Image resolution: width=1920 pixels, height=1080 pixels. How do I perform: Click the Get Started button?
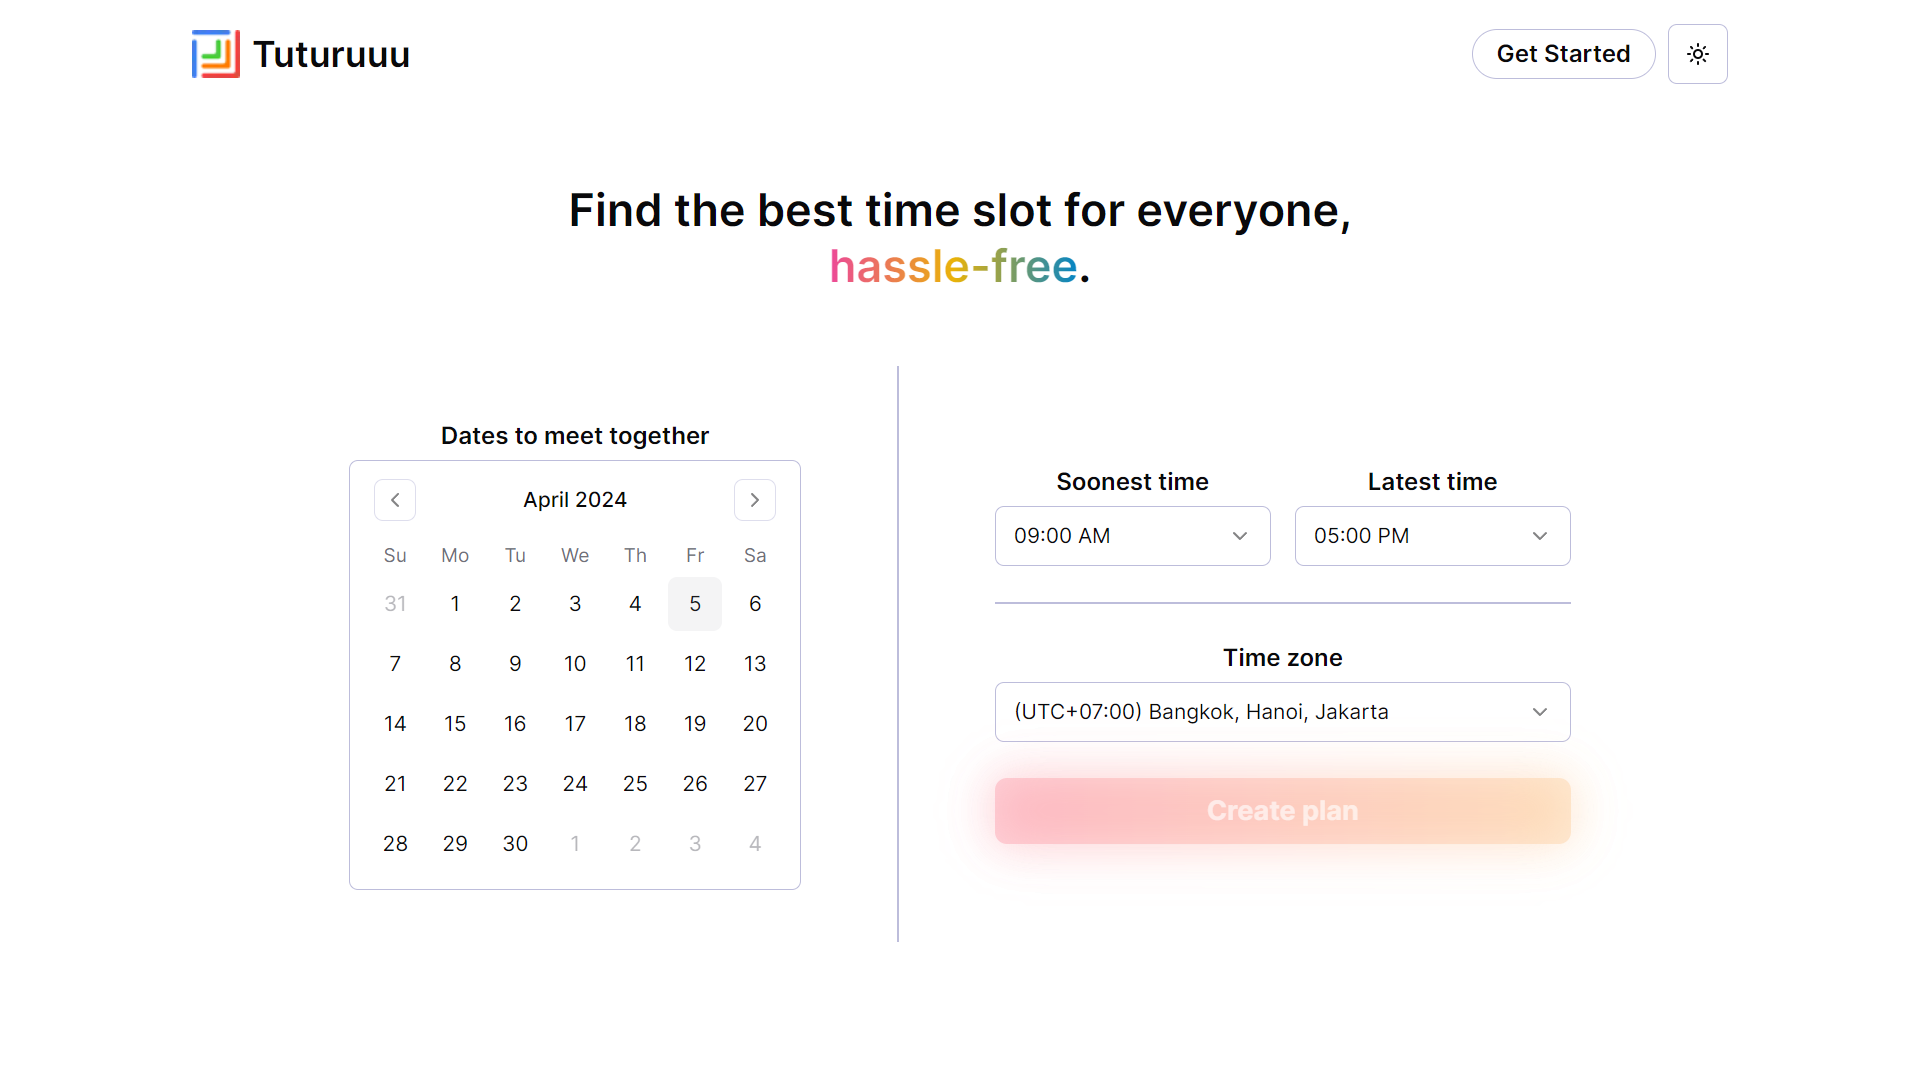tap(1564, 54)
